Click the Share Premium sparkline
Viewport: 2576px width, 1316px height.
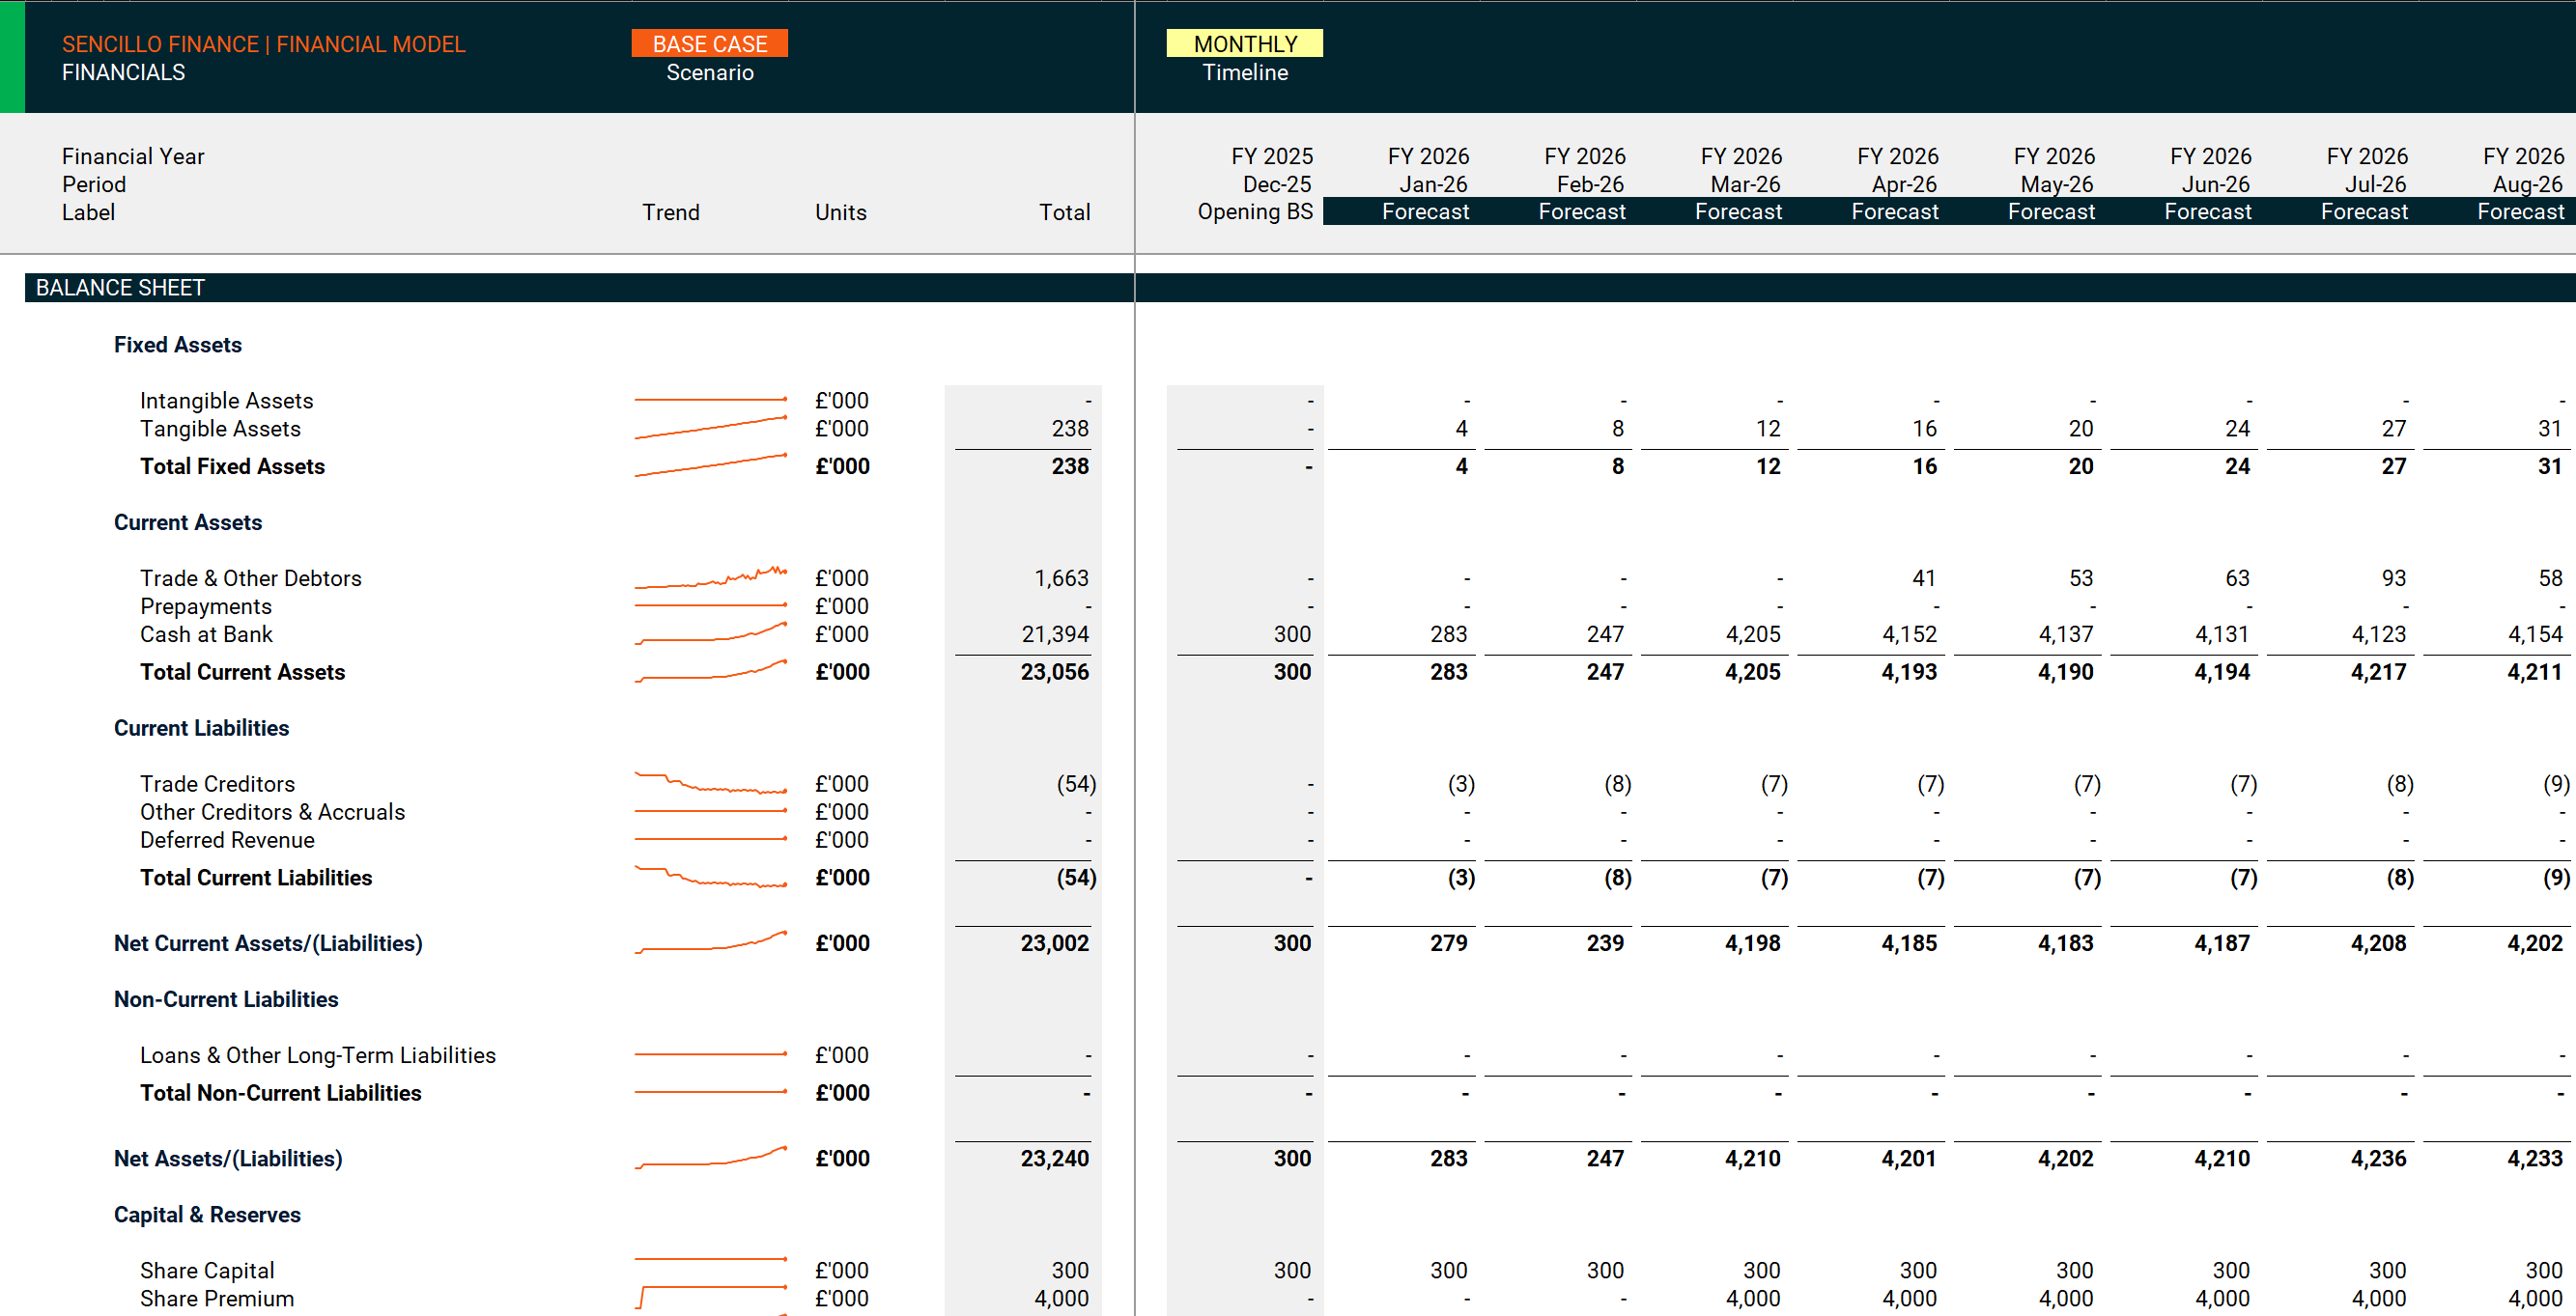coord(710,1298)
